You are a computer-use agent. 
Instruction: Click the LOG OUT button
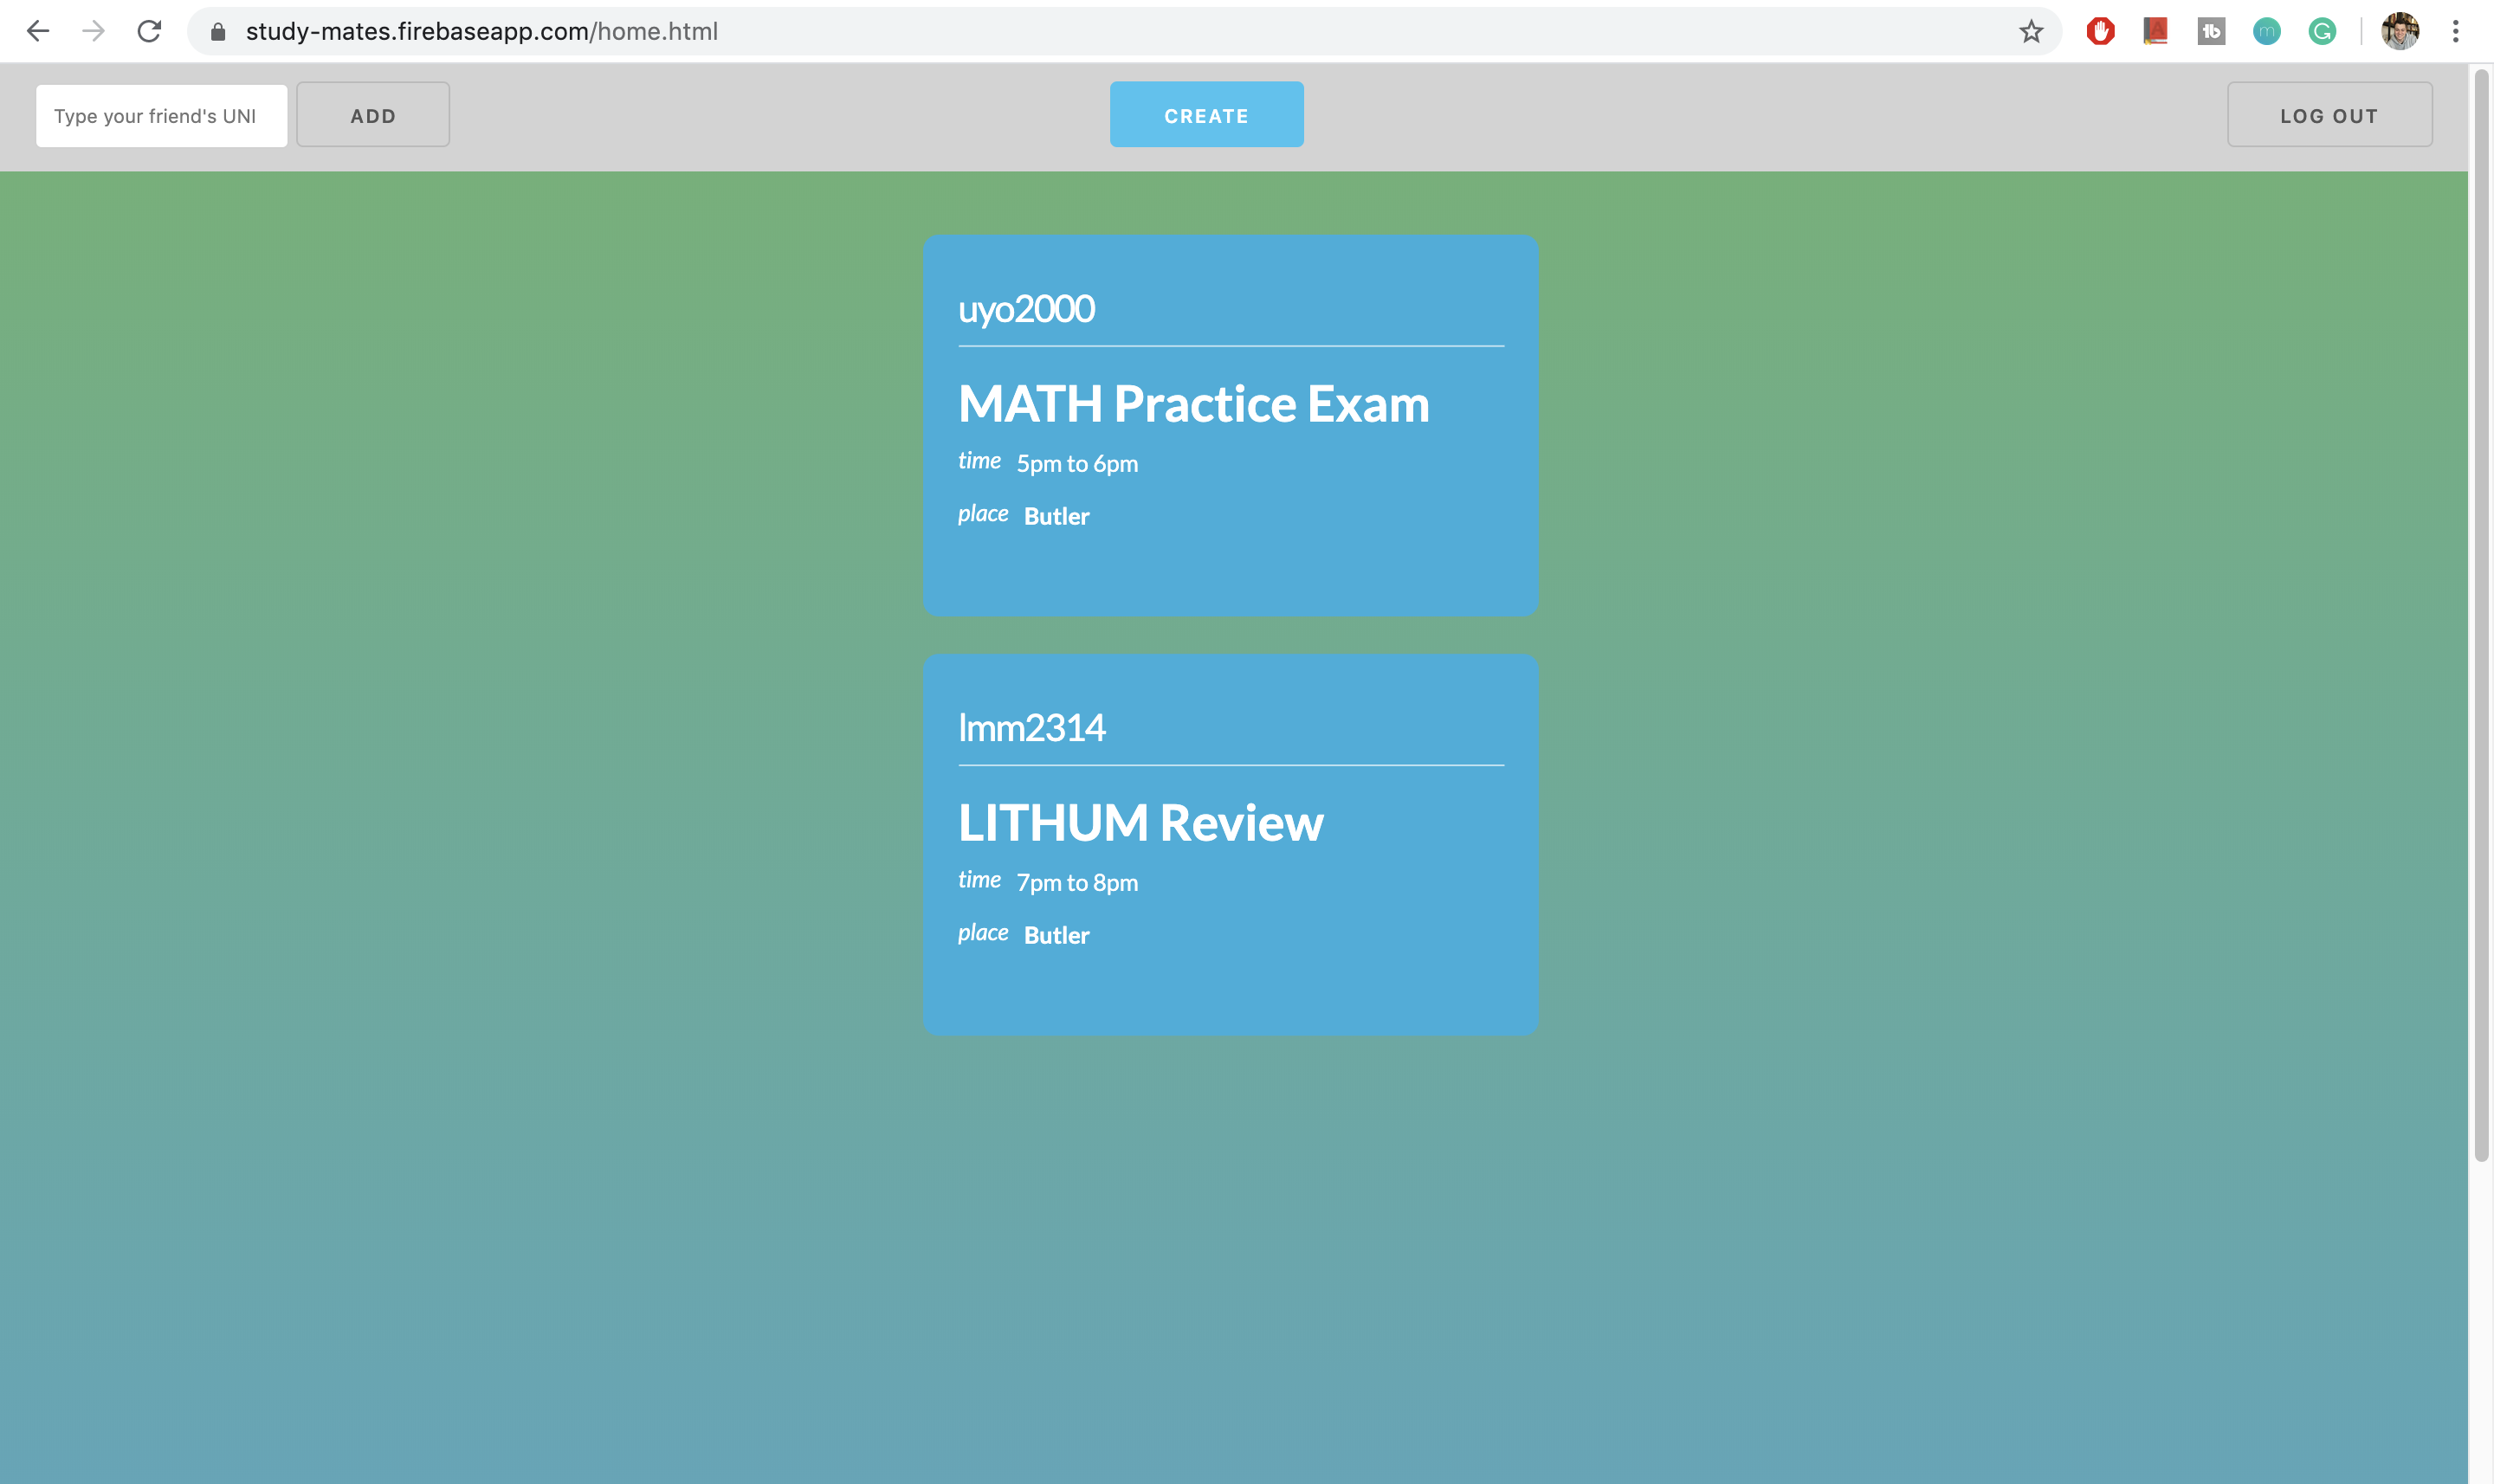(x=2329, y=115)
